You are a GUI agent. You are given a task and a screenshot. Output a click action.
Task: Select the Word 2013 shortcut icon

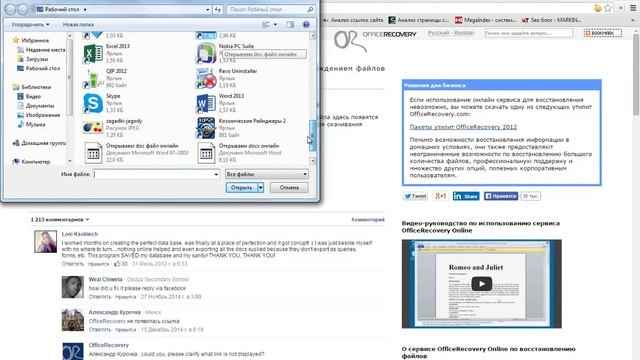tap(206, 104)
